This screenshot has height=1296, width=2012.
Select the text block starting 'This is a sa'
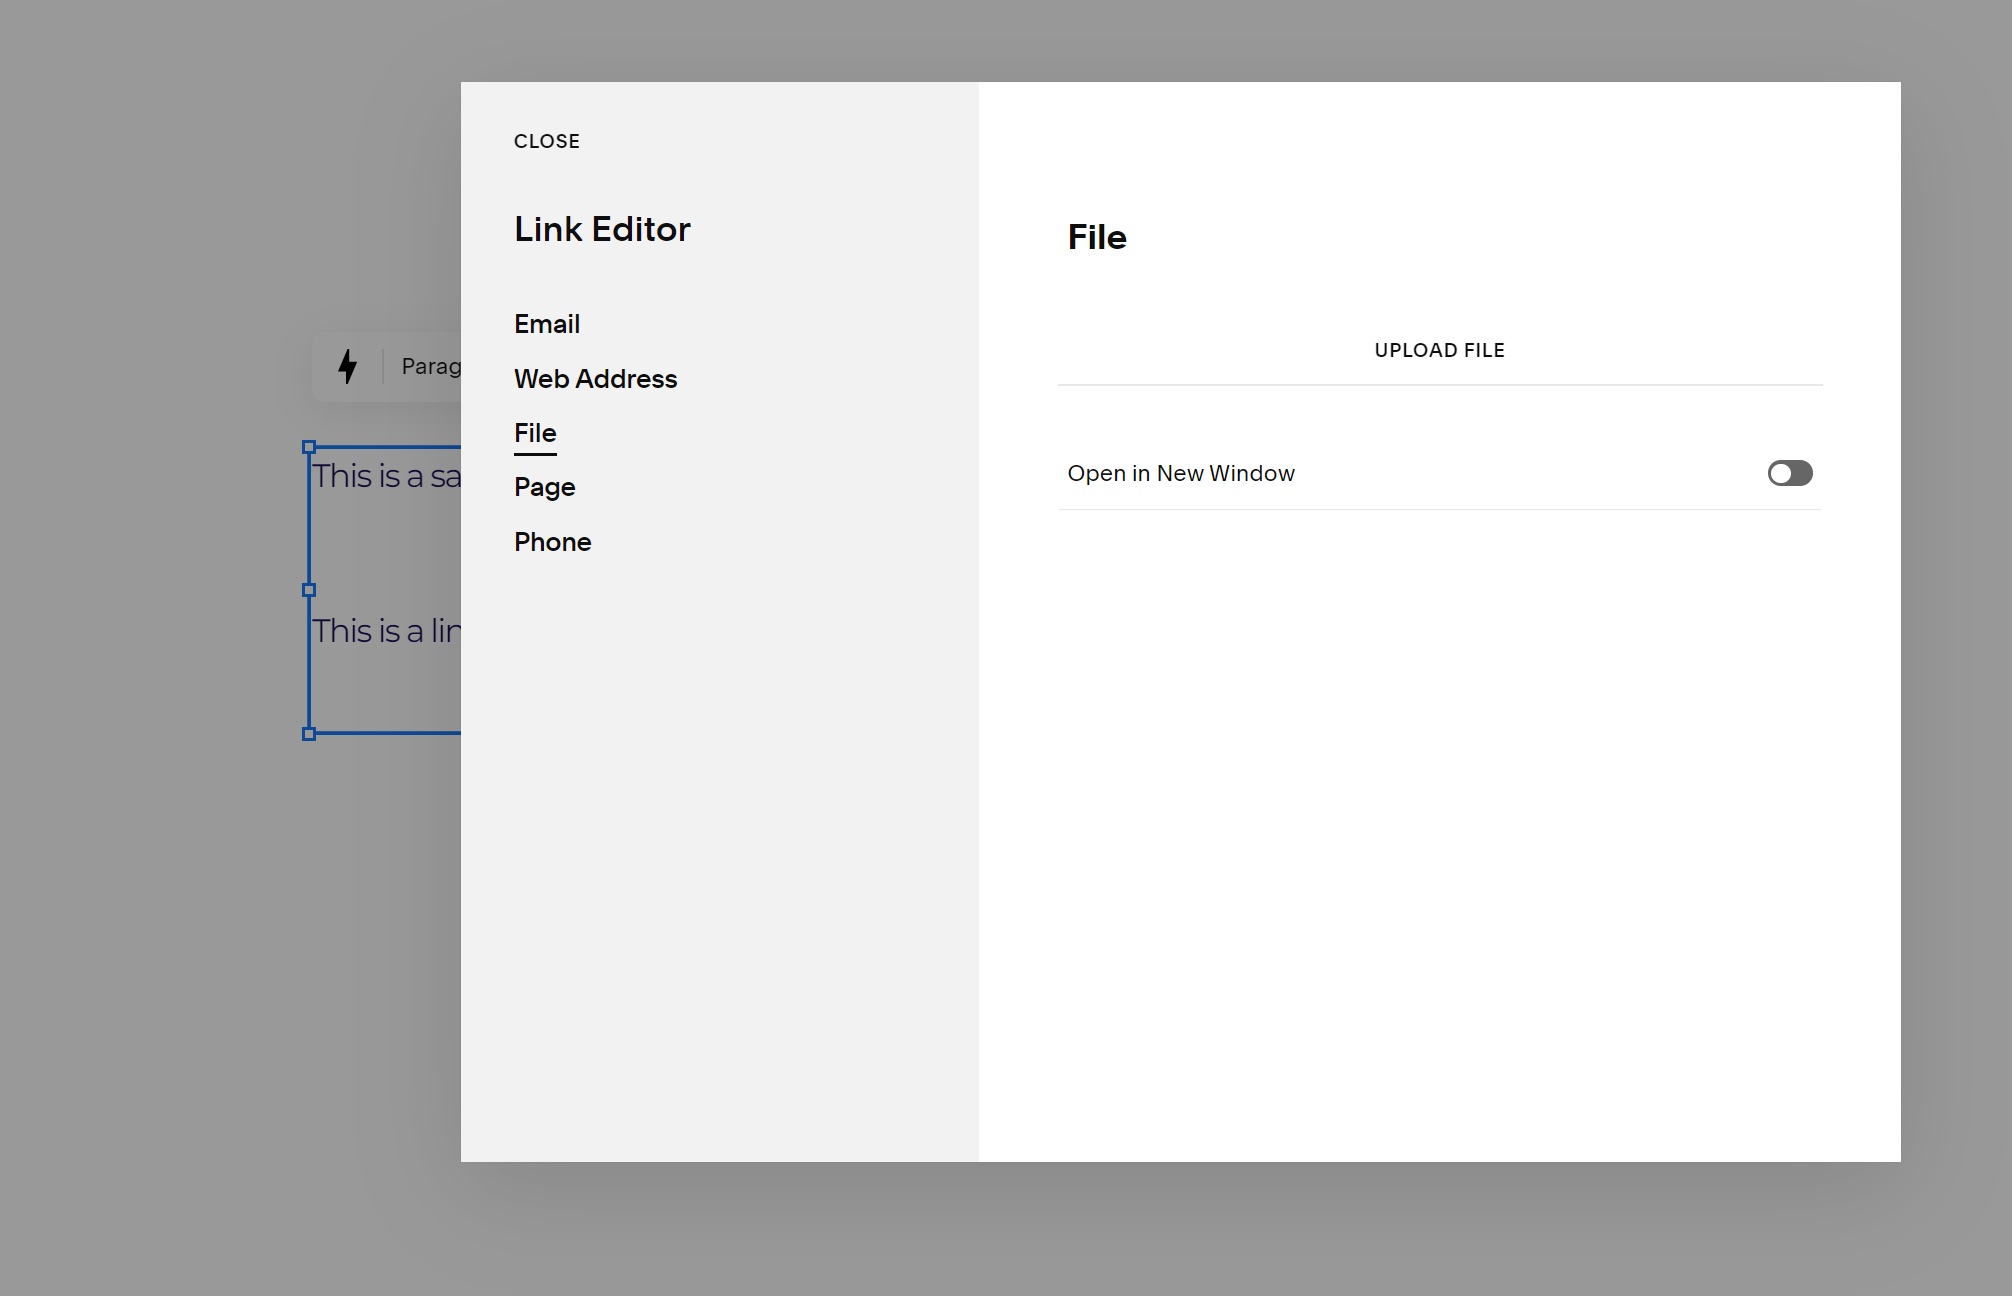[x=385, y=476]
